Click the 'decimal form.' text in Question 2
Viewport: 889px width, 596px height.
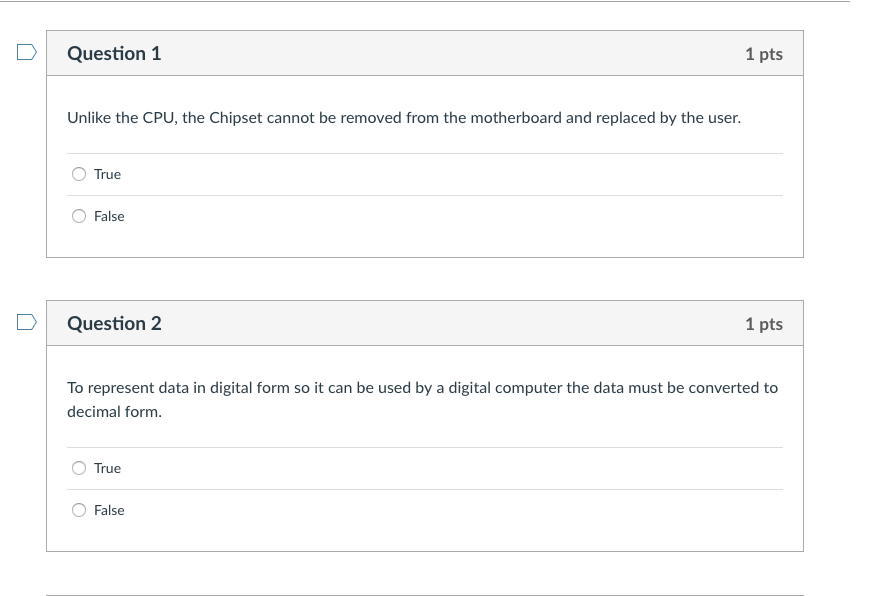click(x=114, y=412)
